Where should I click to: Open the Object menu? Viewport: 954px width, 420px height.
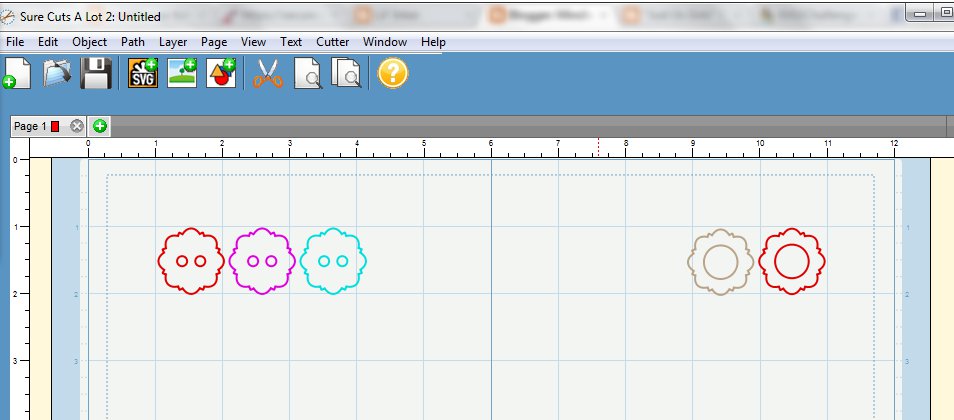point(89,42)
